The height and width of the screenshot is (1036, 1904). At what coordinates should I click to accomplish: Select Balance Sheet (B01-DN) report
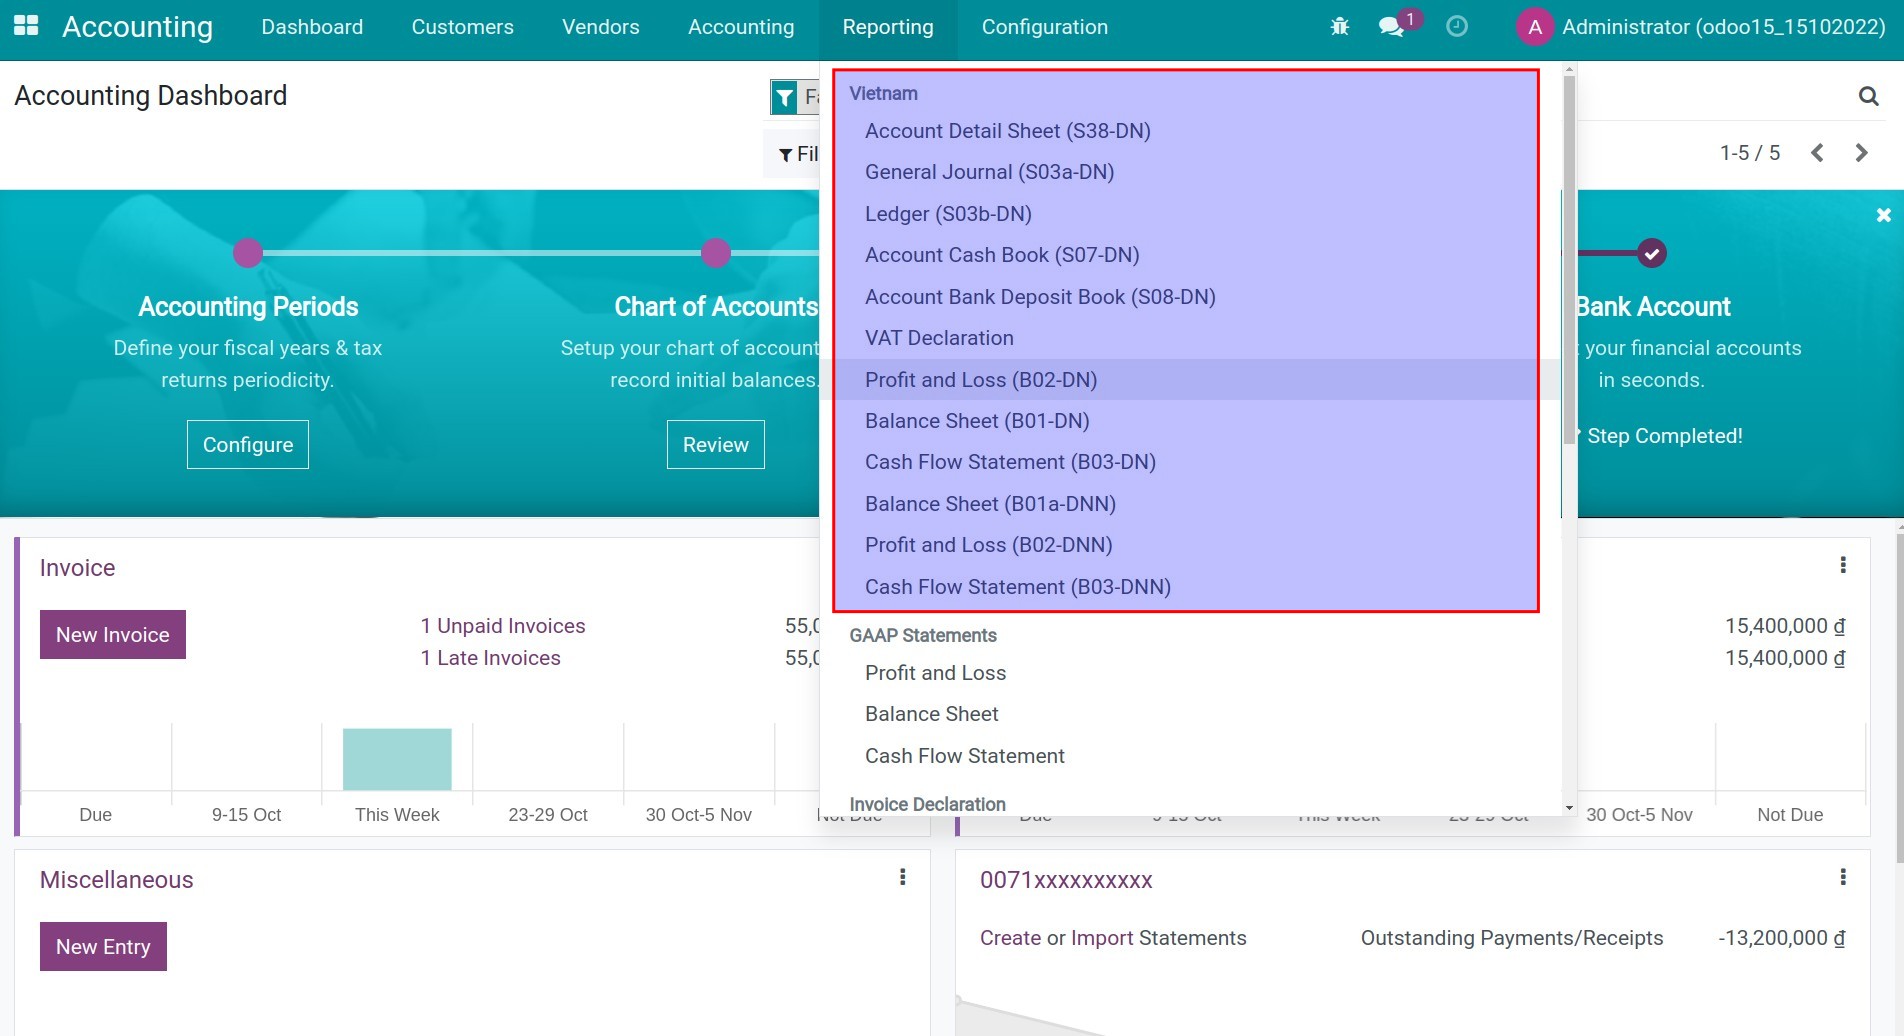coord(977,421)
